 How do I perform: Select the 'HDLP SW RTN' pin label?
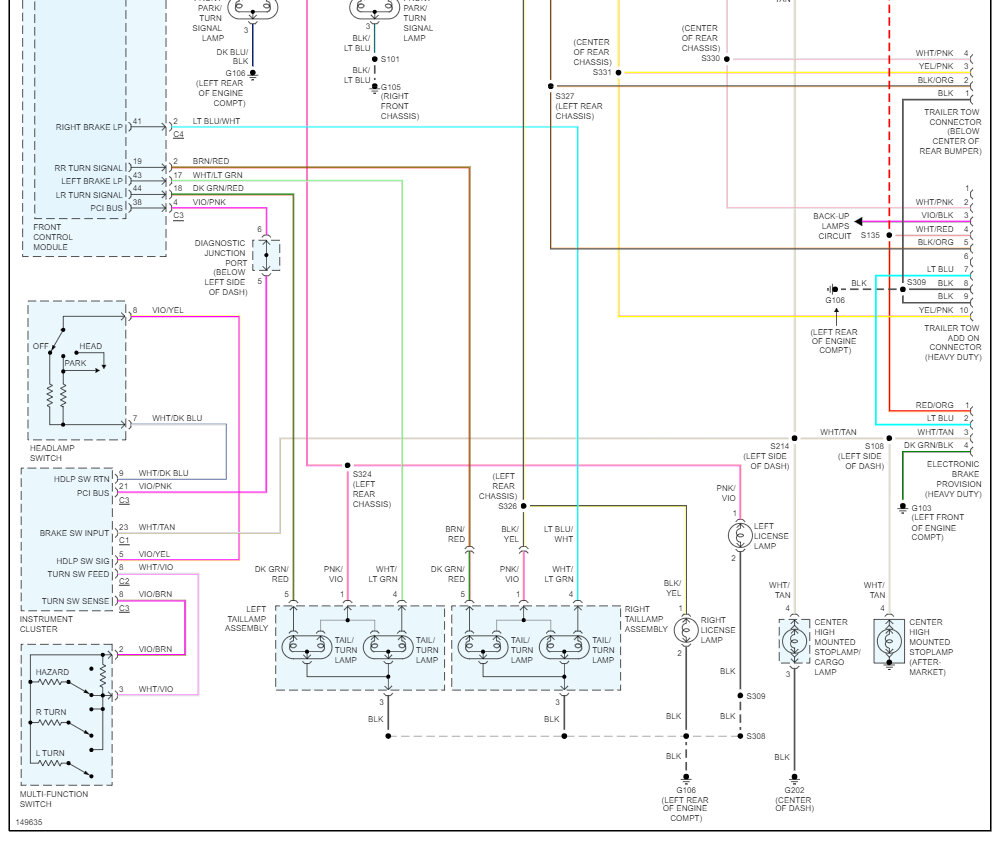[81, 479]
